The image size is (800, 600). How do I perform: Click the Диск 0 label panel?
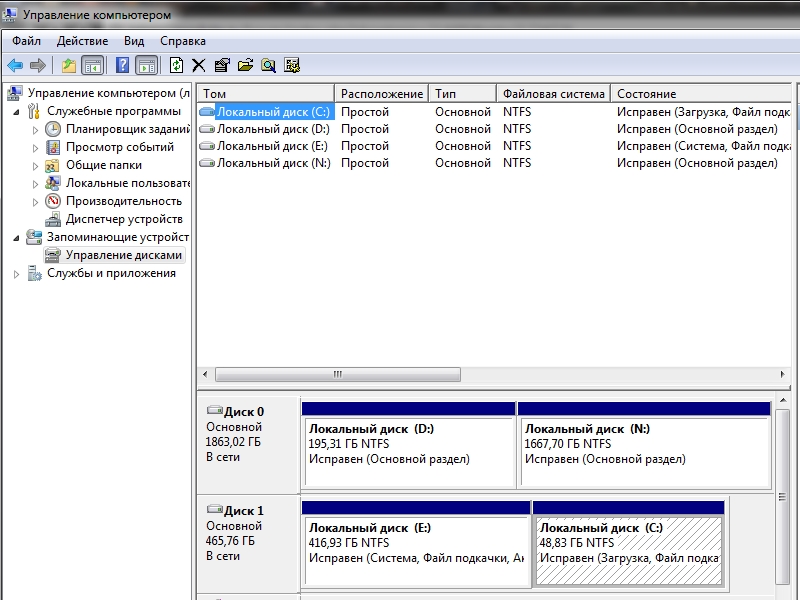point(248,444)
